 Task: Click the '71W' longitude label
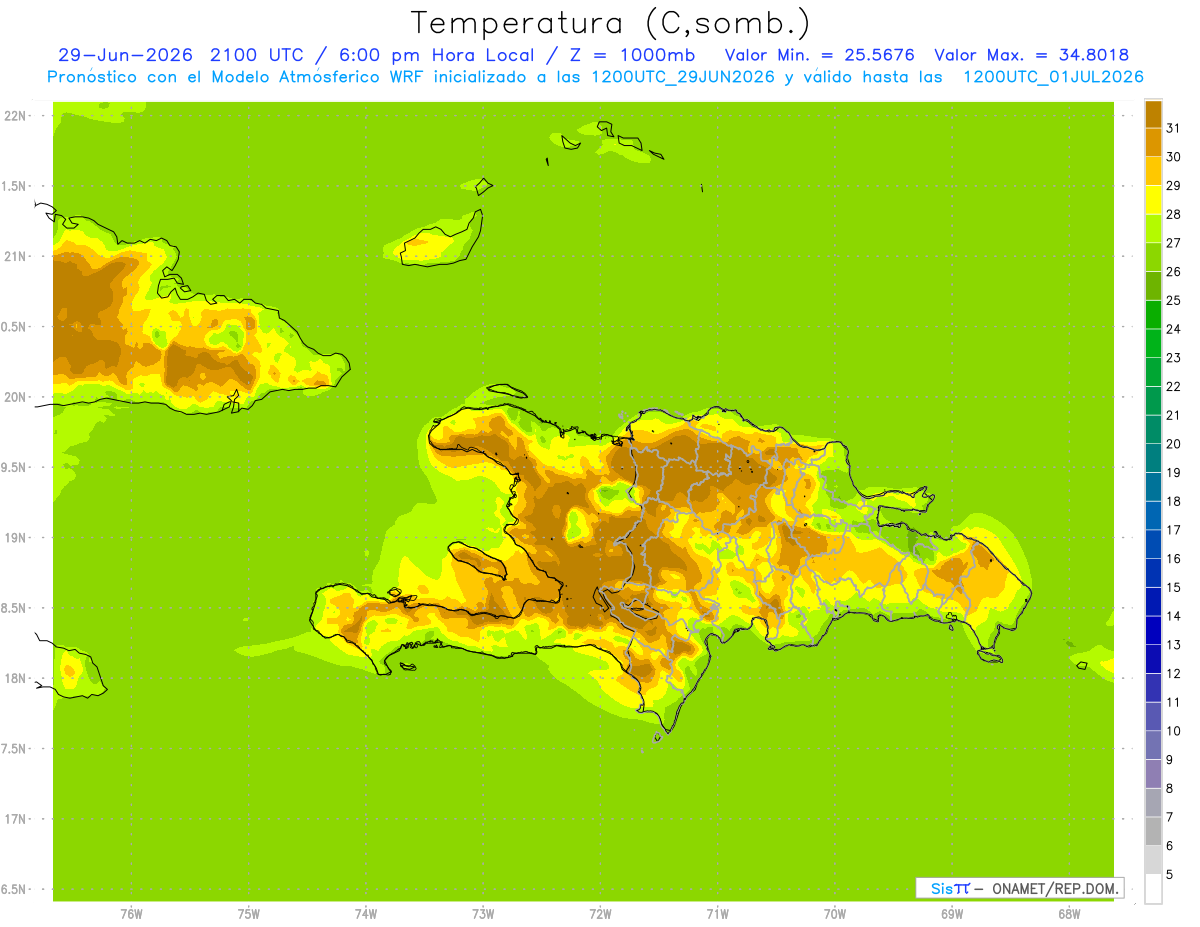click(717, 914)
